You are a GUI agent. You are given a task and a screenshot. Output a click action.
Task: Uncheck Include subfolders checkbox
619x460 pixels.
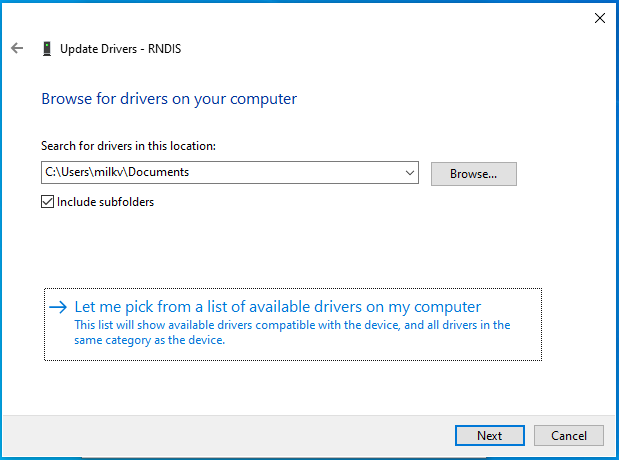47,202
